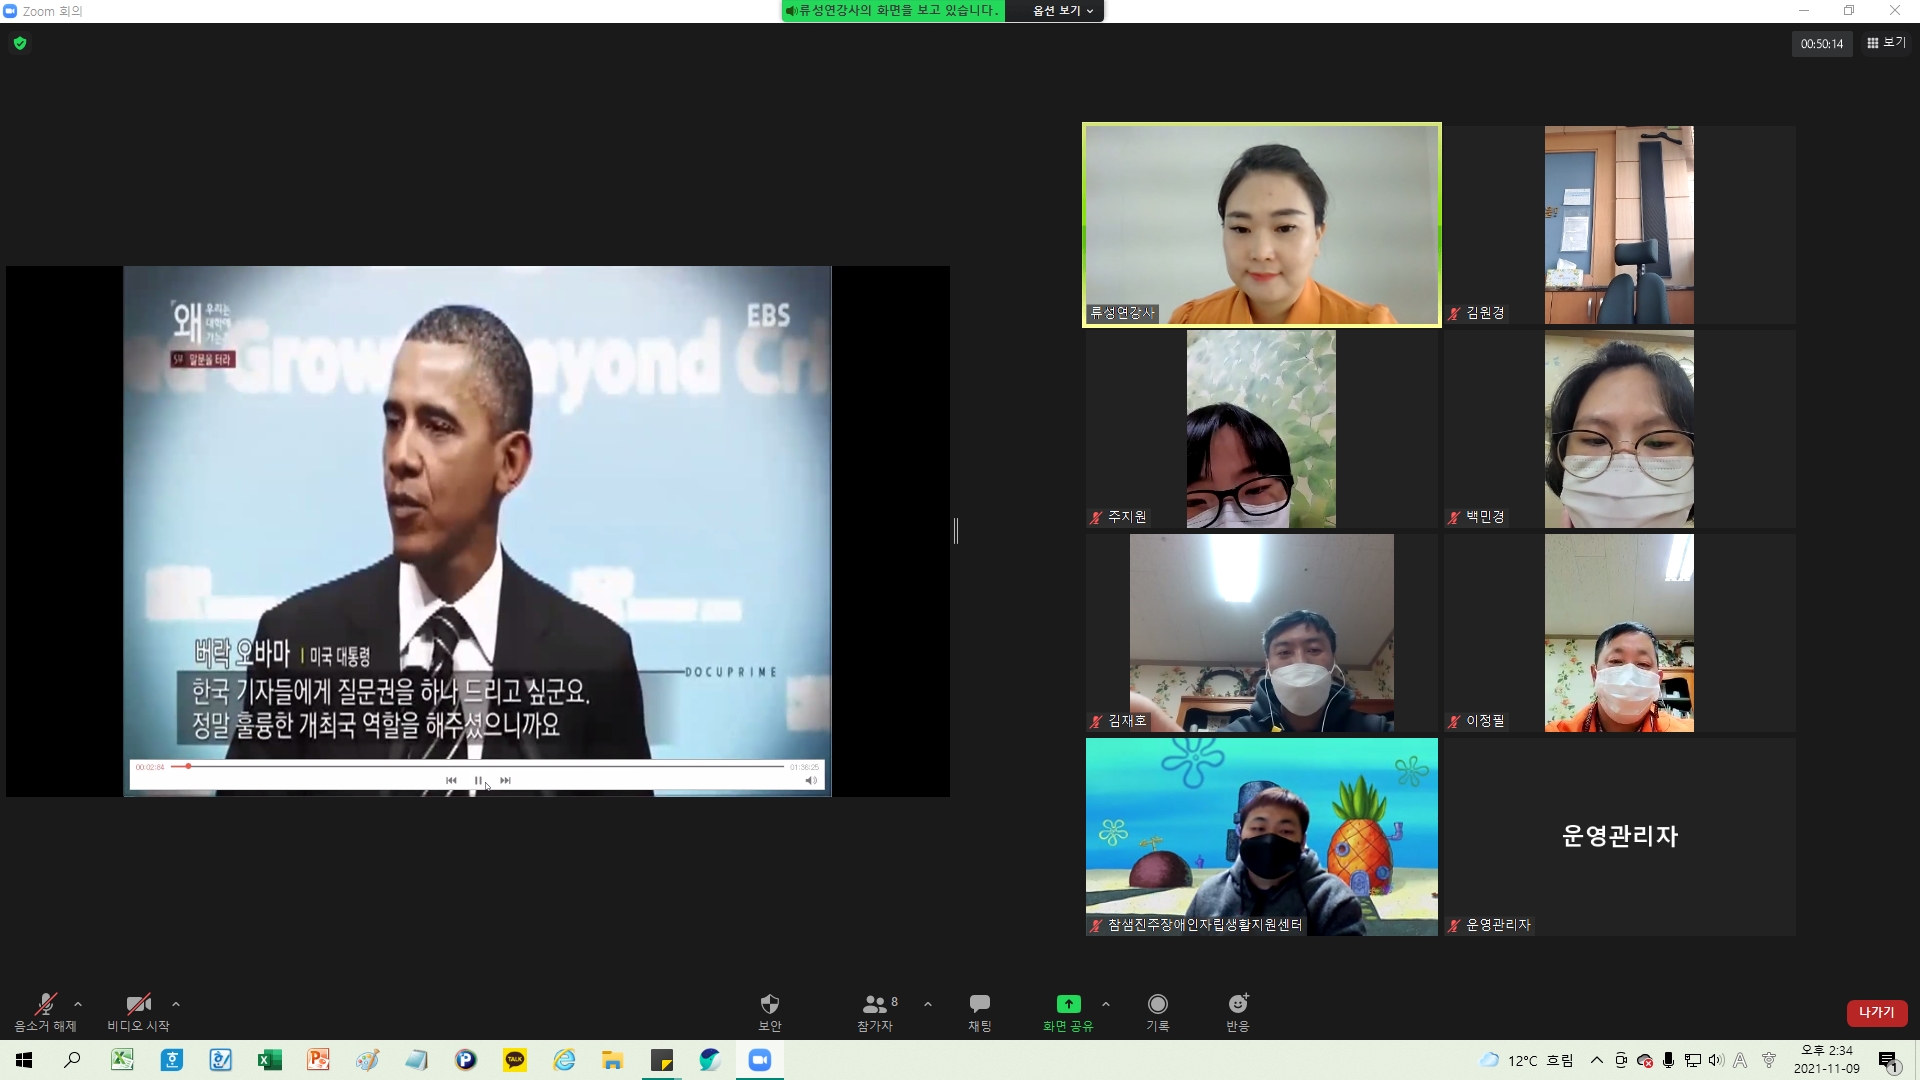Image resolution: width=1920 pixels, height=1080 pixels.
Task: Open Excel from the taskbar
Action: 269,1060
